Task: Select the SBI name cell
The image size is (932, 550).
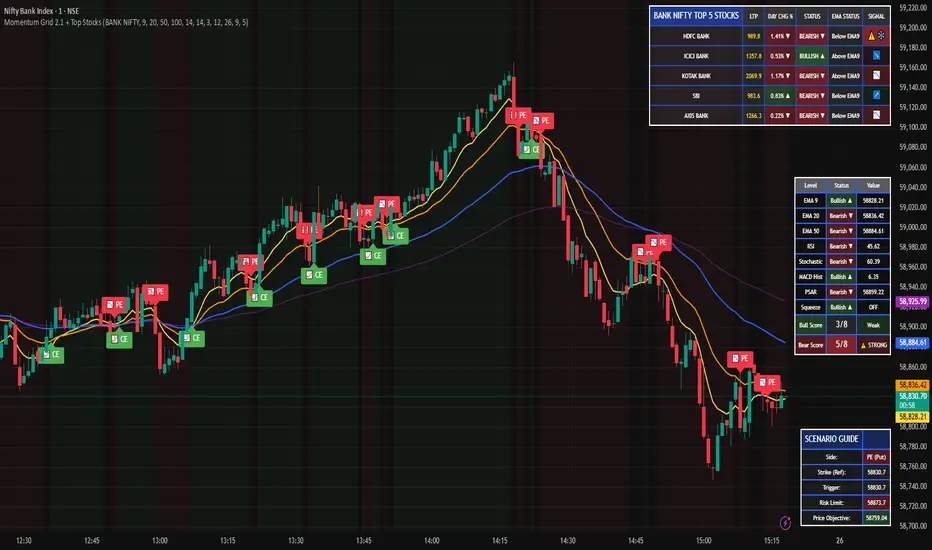Action: click(x=696, y=96)
